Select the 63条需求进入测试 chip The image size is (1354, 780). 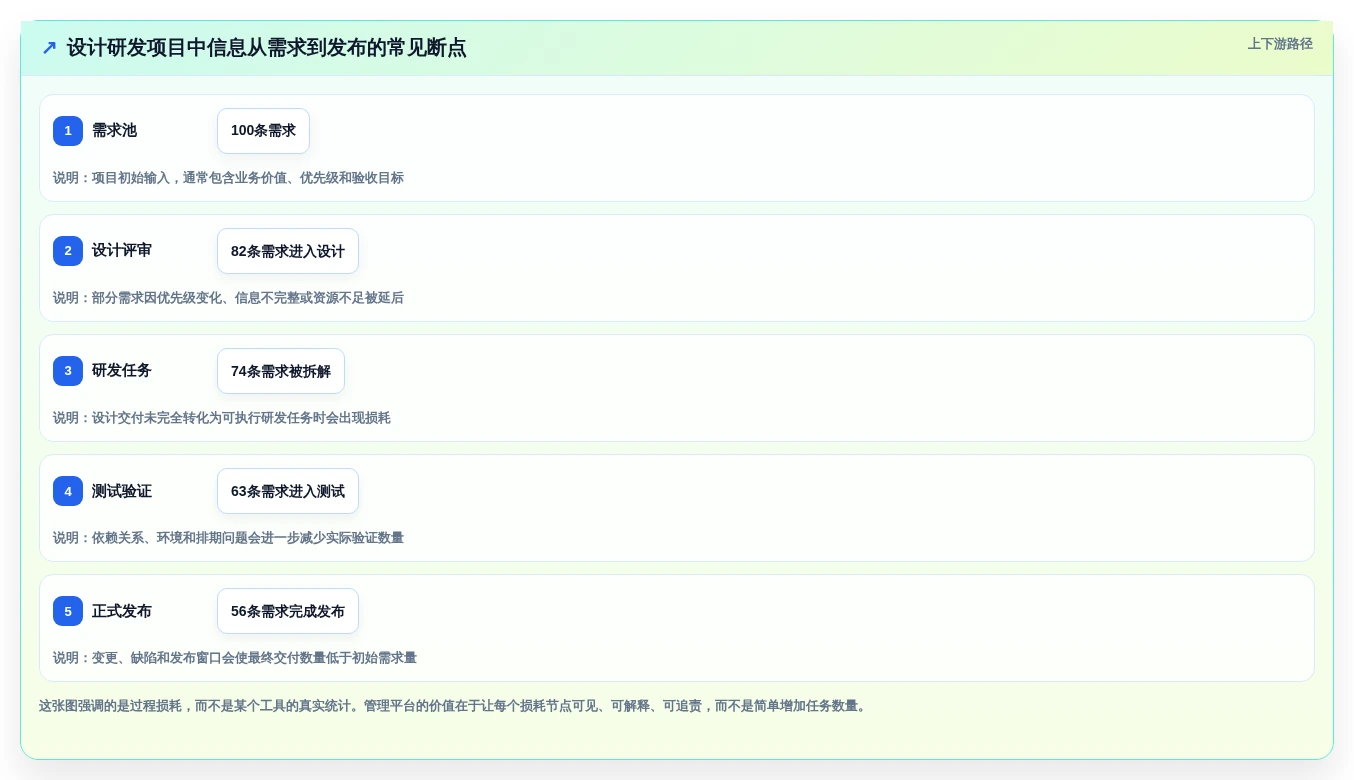(x=288, y=491)
